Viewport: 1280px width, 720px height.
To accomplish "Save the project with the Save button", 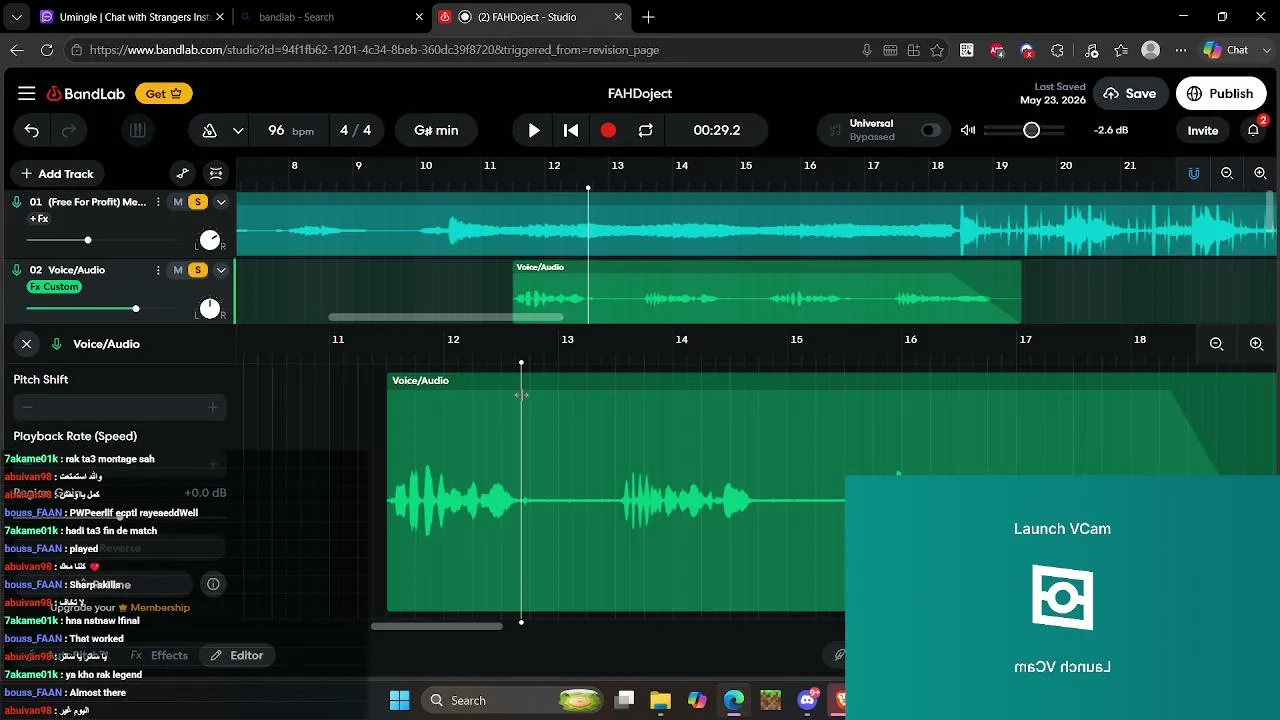I will [x=1130, y=93].
